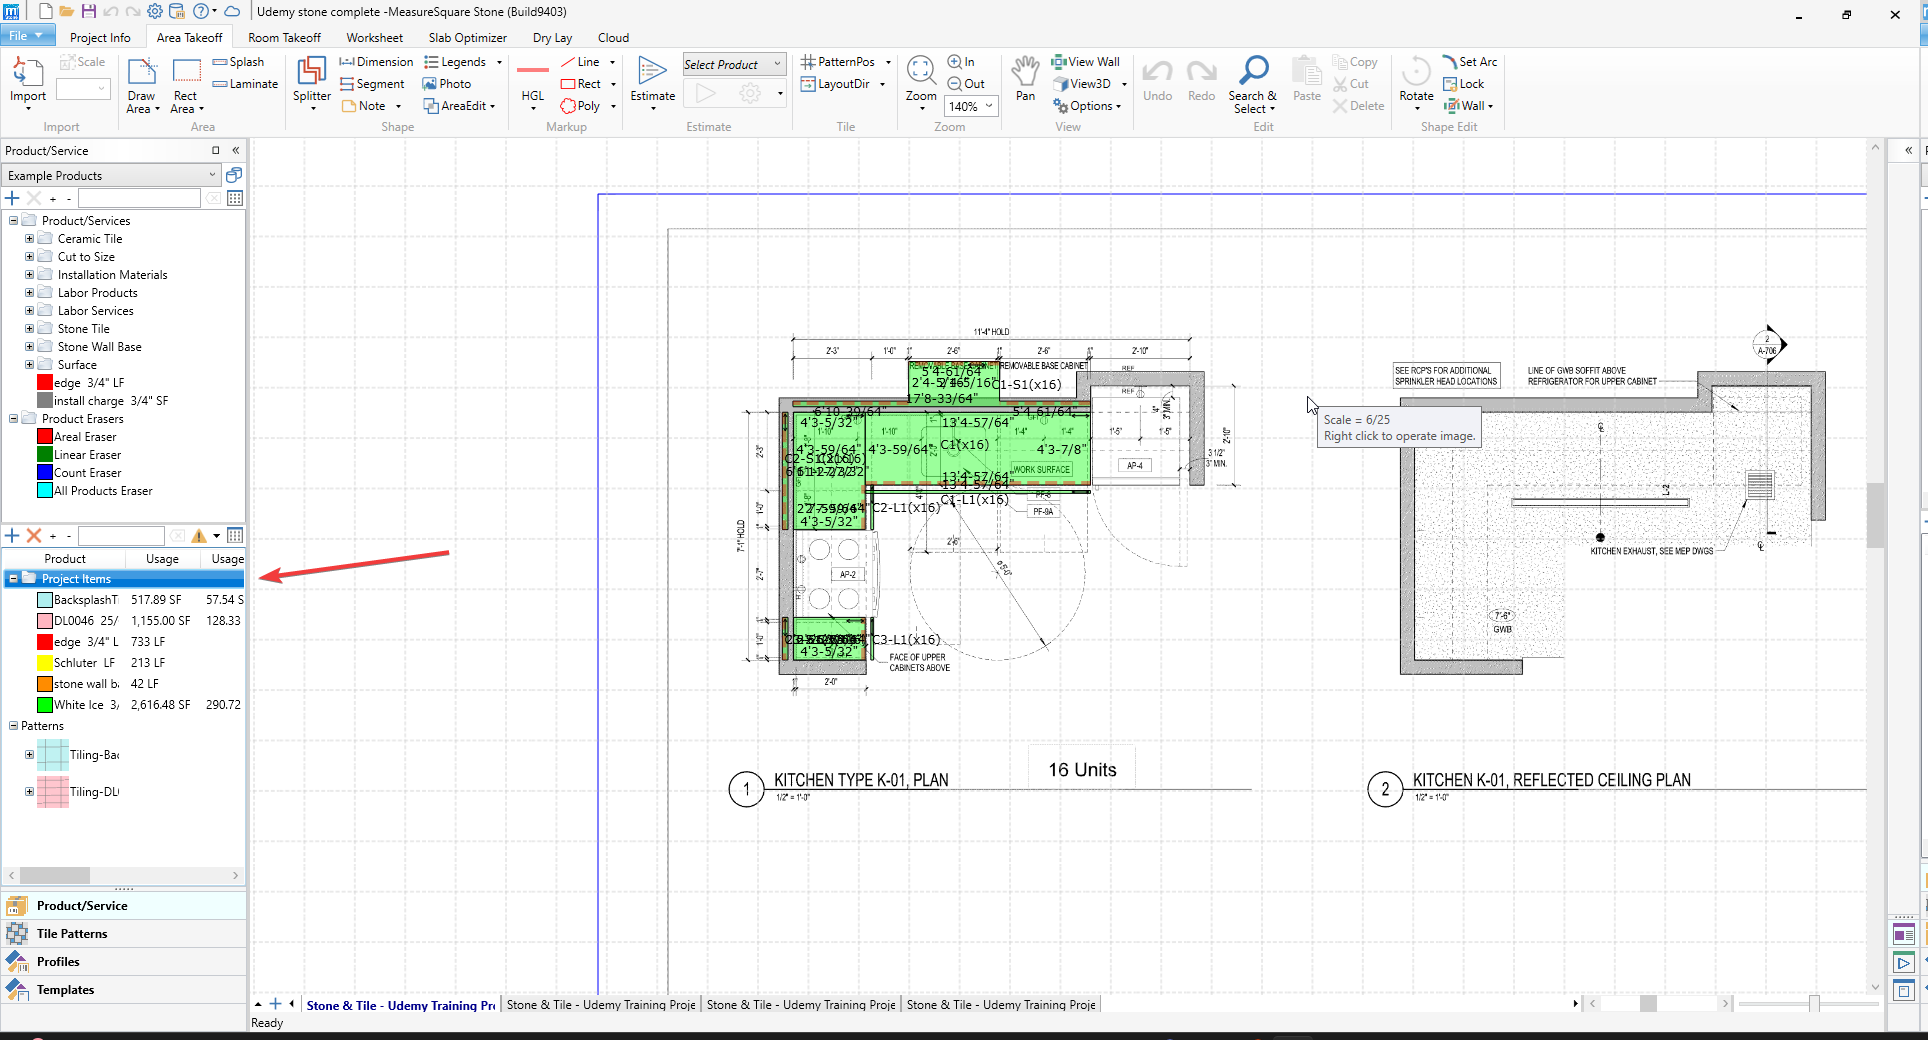Click the product search input field
This screenshot has width=1928, height=1040.
[139, 199]
